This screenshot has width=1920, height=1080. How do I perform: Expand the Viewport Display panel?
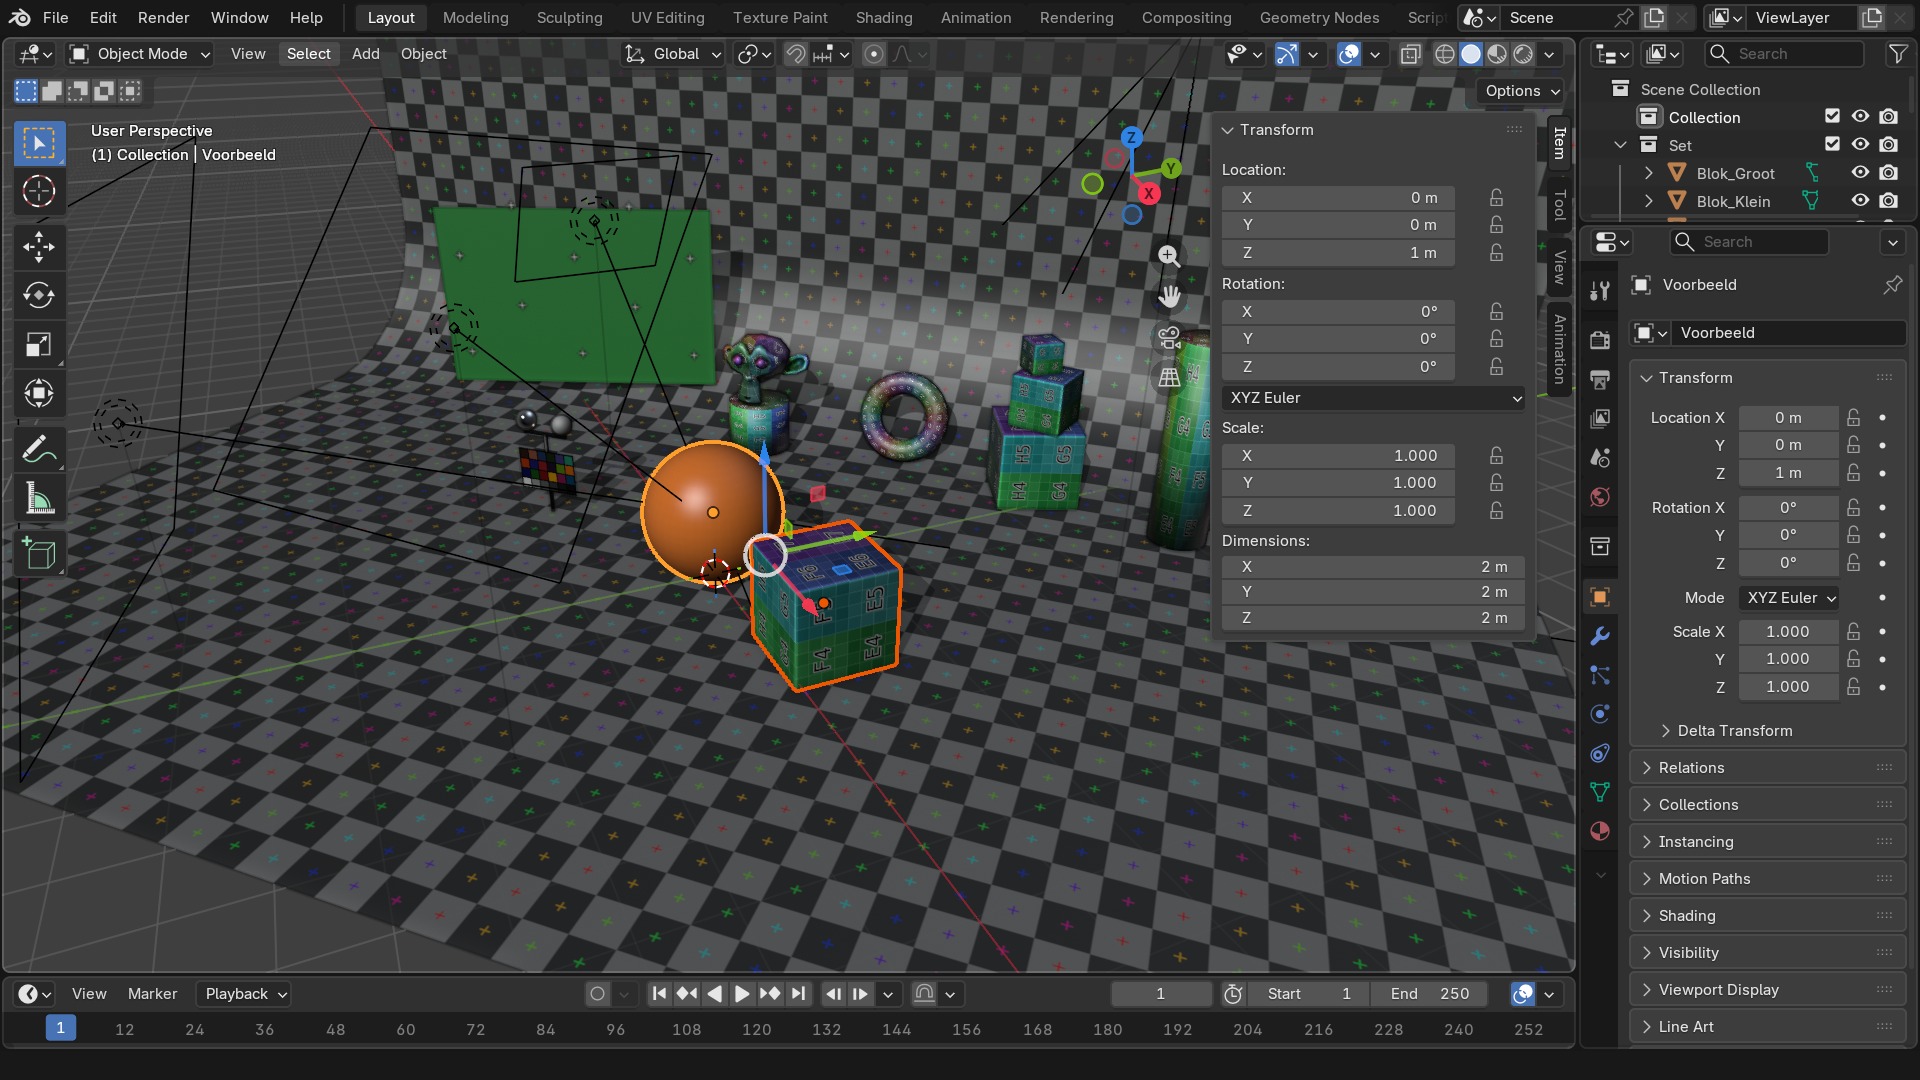tap(1767, 990)
